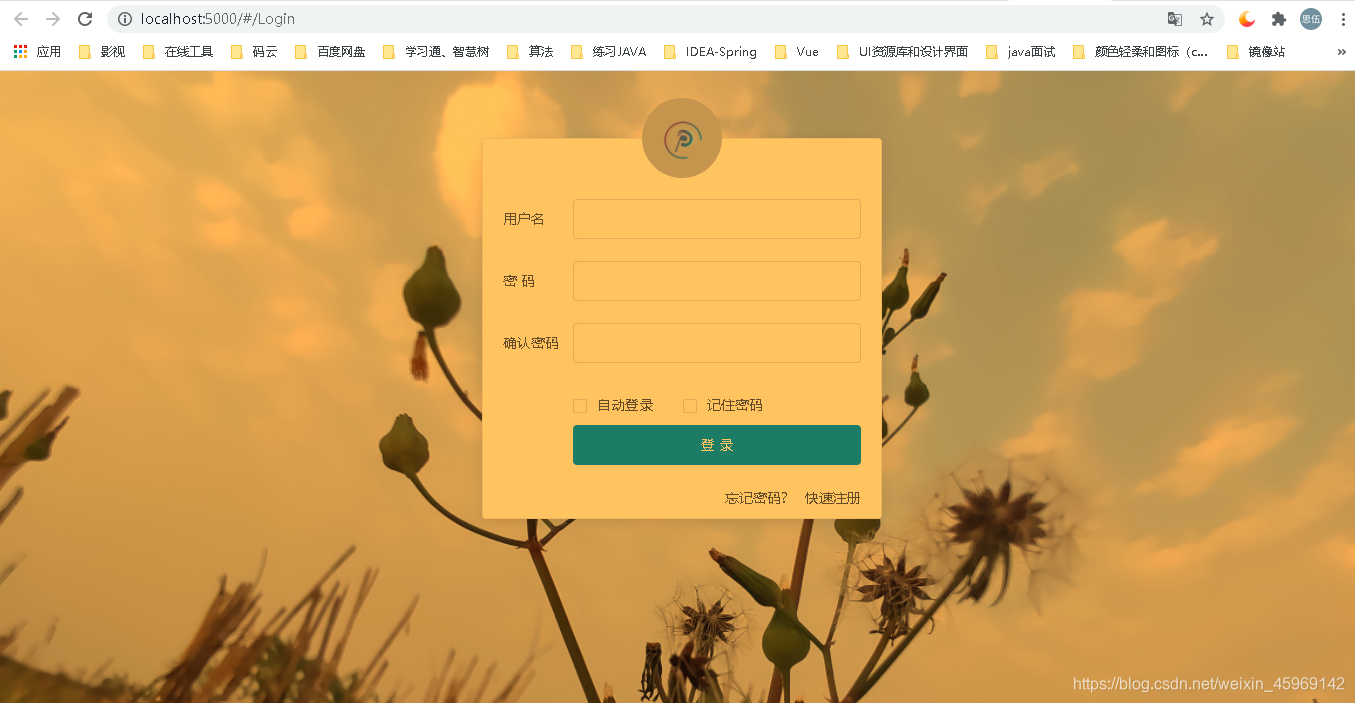Click the browser back arrow
Image resolution: width=1355 pixels, height=703 pixels.
pos(21,19)
